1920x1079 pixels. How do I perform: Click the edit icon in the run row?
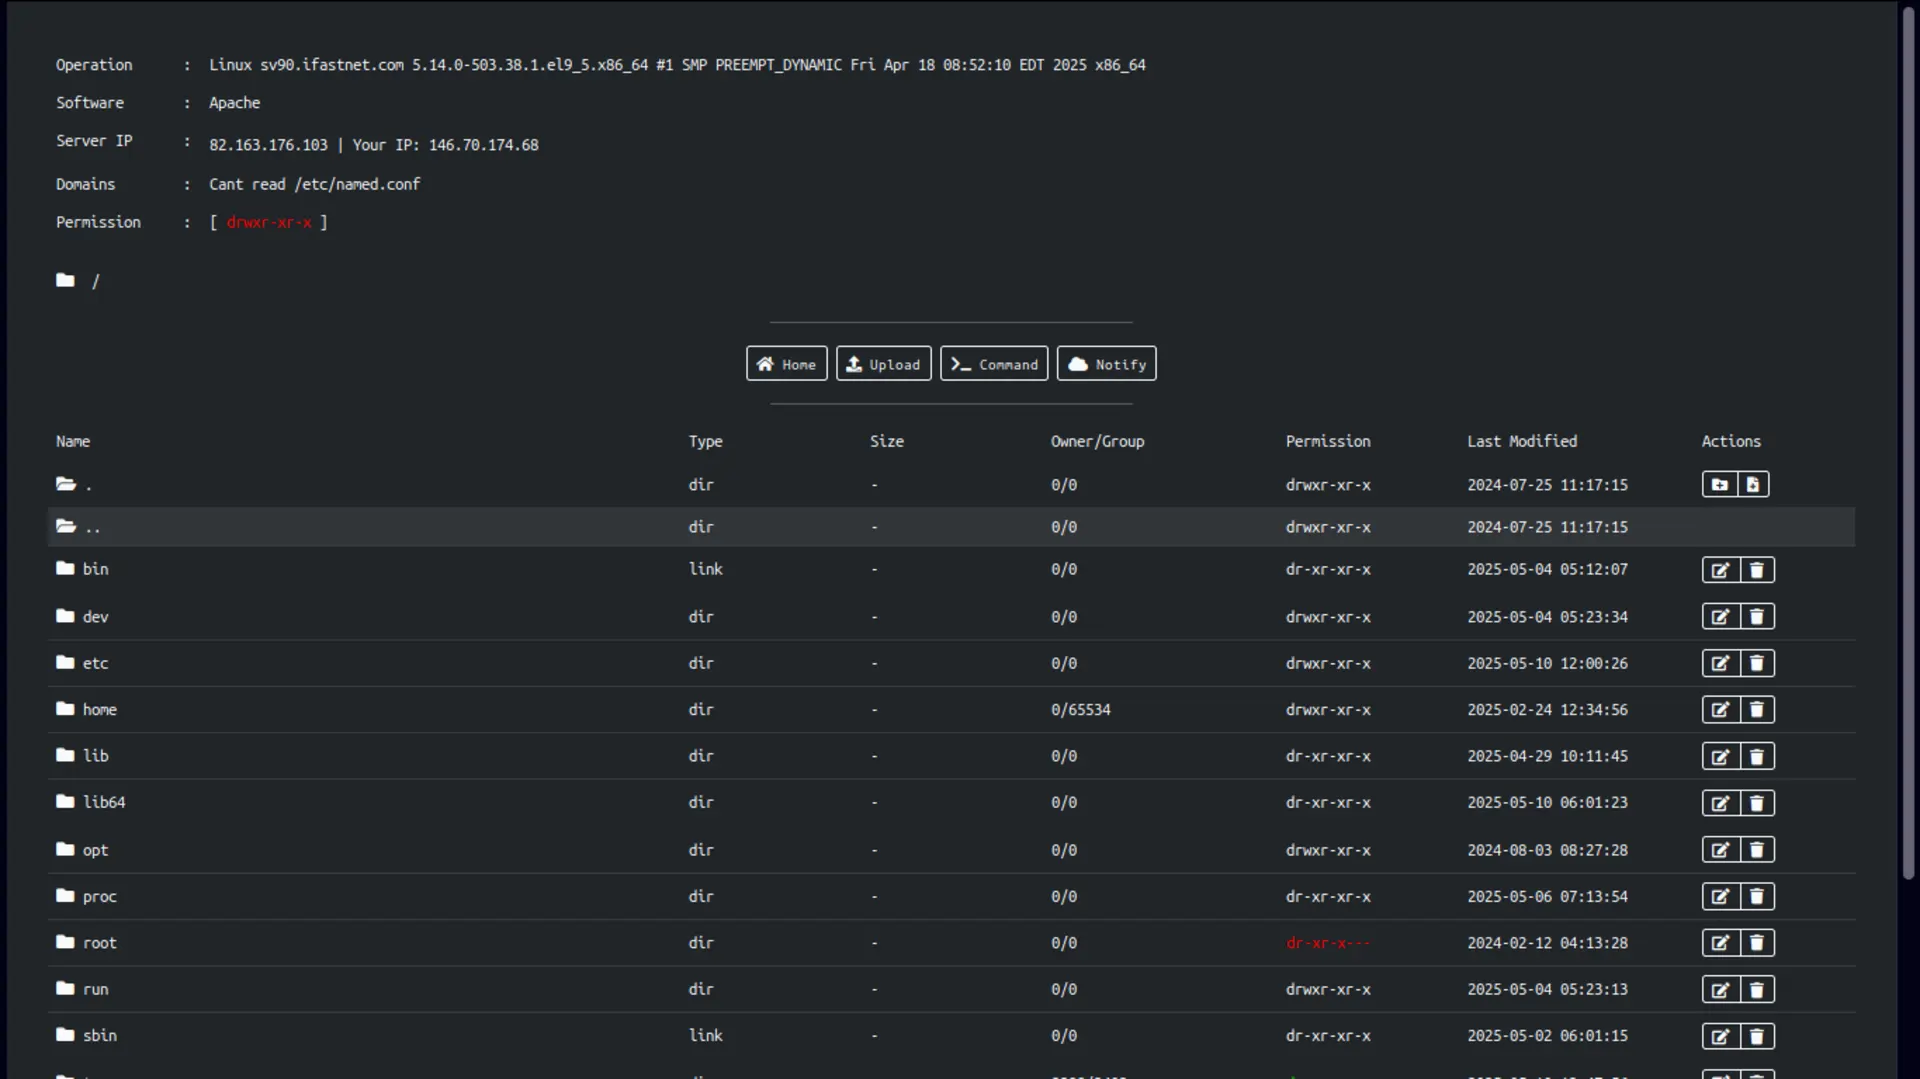(1721, 990)
